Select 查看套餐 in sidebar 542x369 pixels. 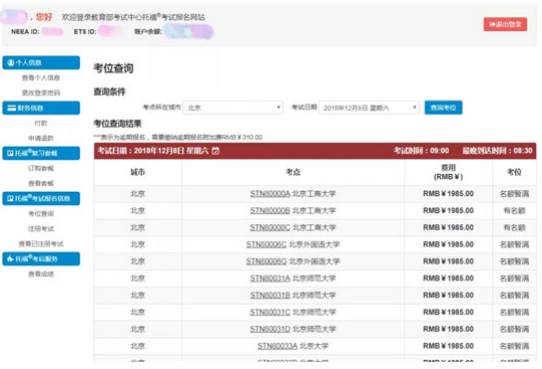pos(41,183)
